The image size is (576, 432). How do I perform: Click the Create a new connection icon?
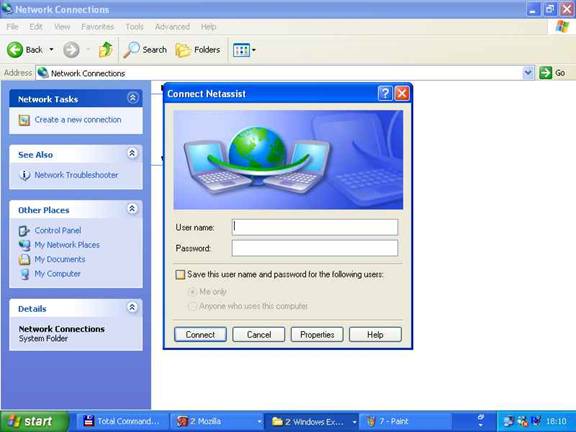[x=24, y=120]
